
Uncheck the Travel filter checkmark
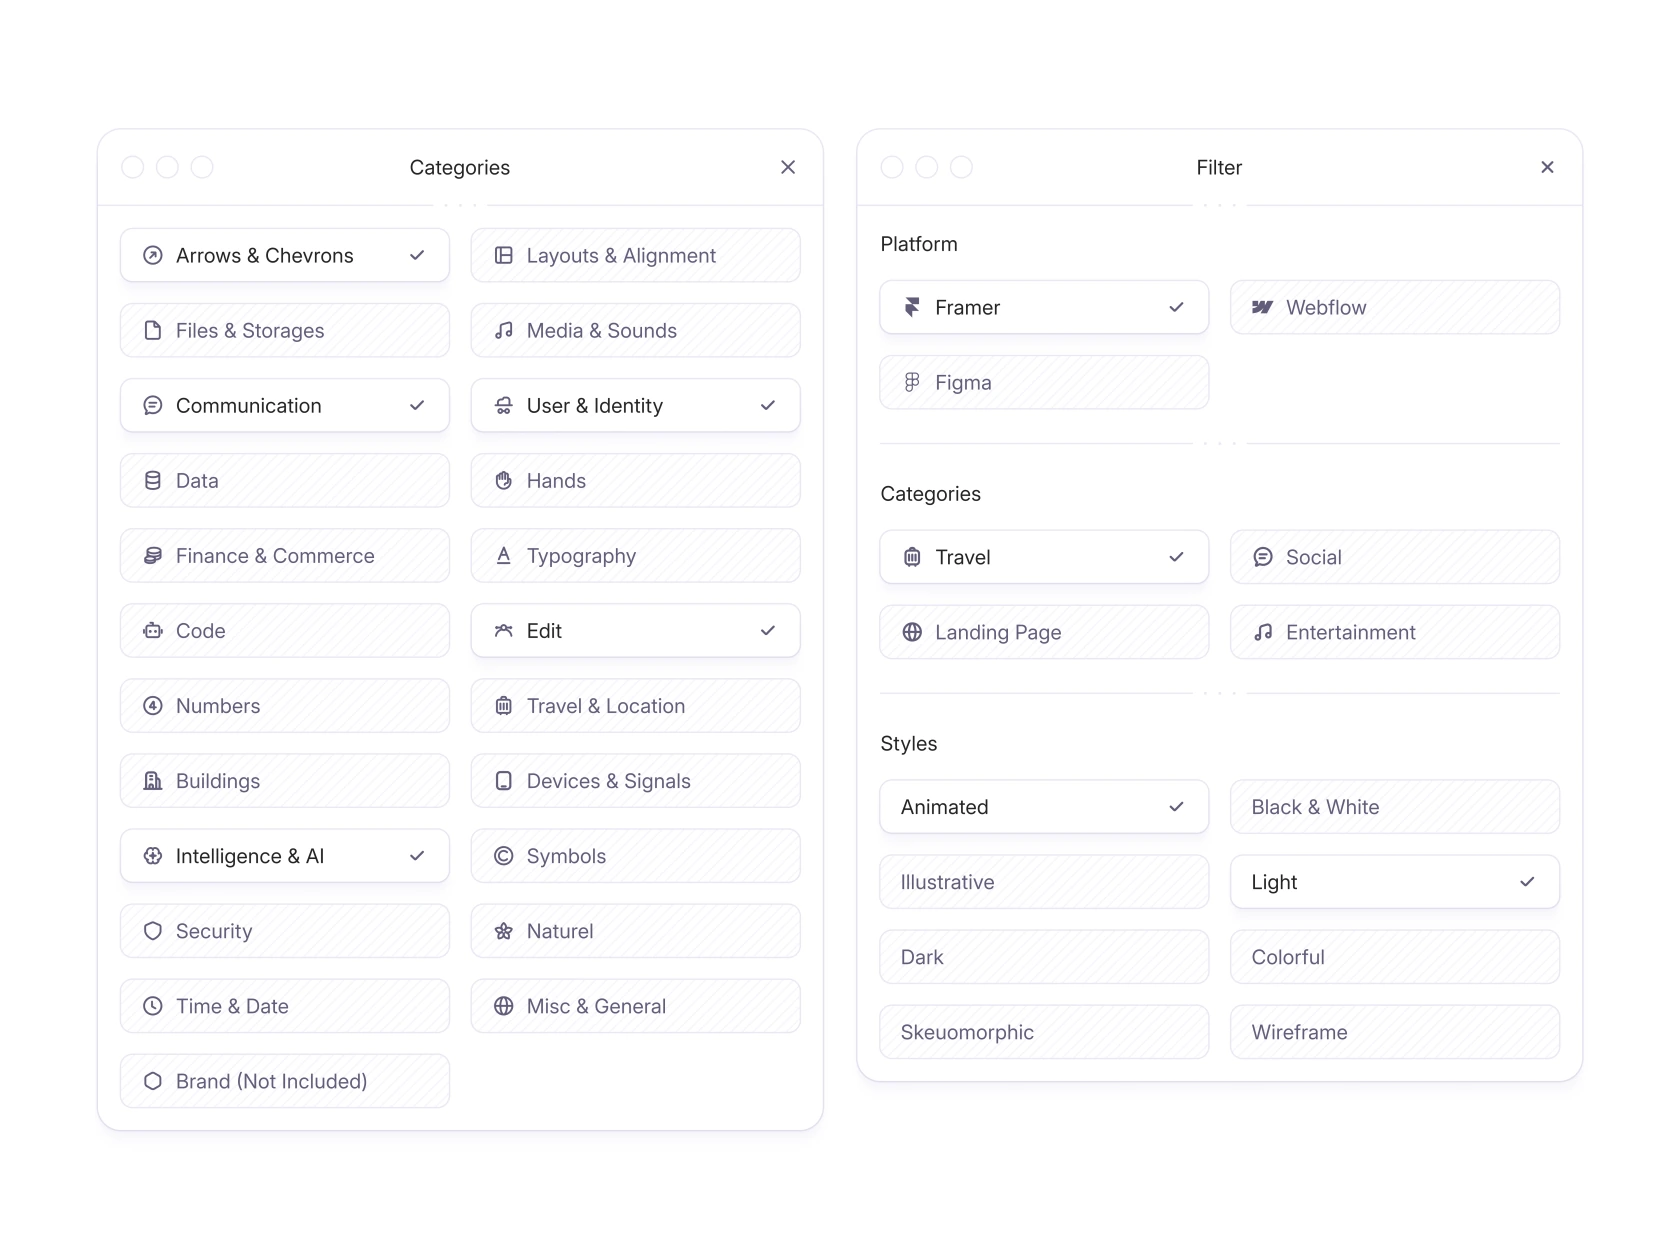(1176, 557)
